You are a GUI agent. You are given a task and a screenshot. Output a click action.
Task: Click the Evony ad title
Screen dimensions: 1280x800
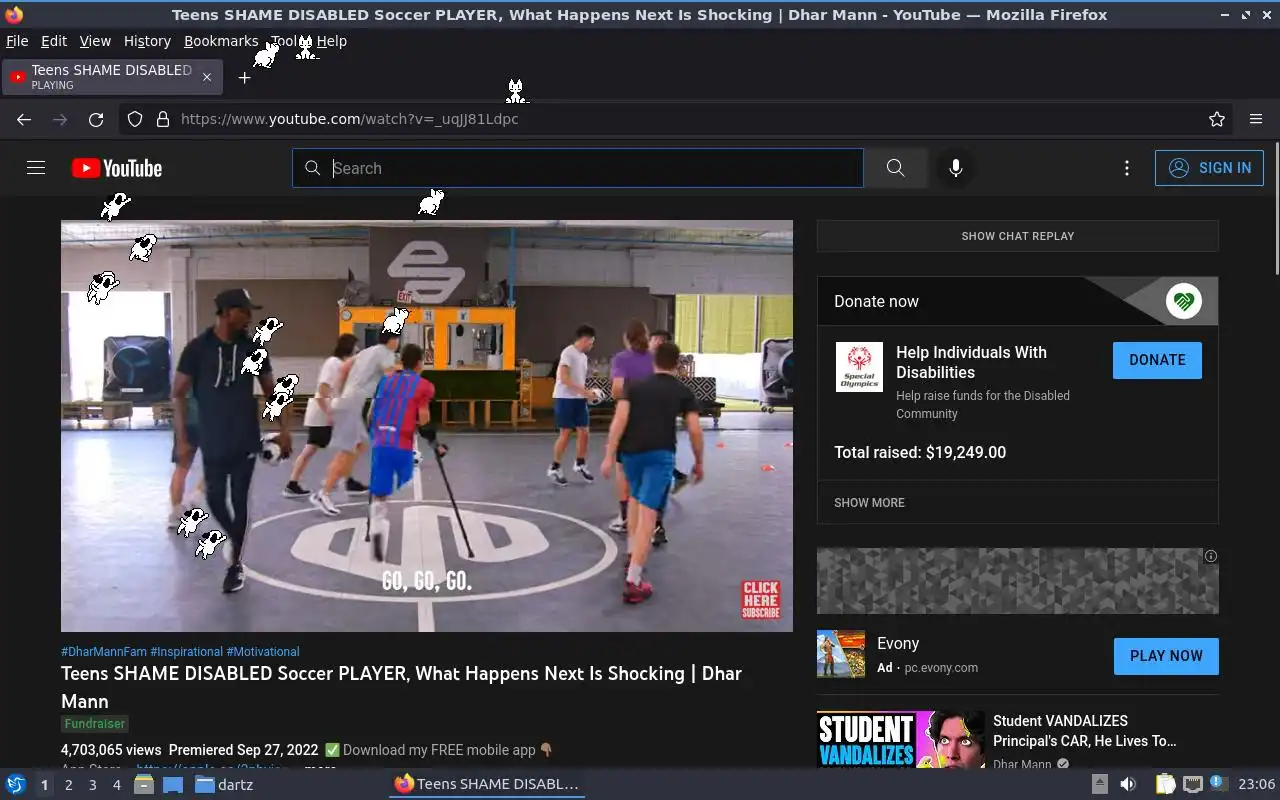pos(898,644)
